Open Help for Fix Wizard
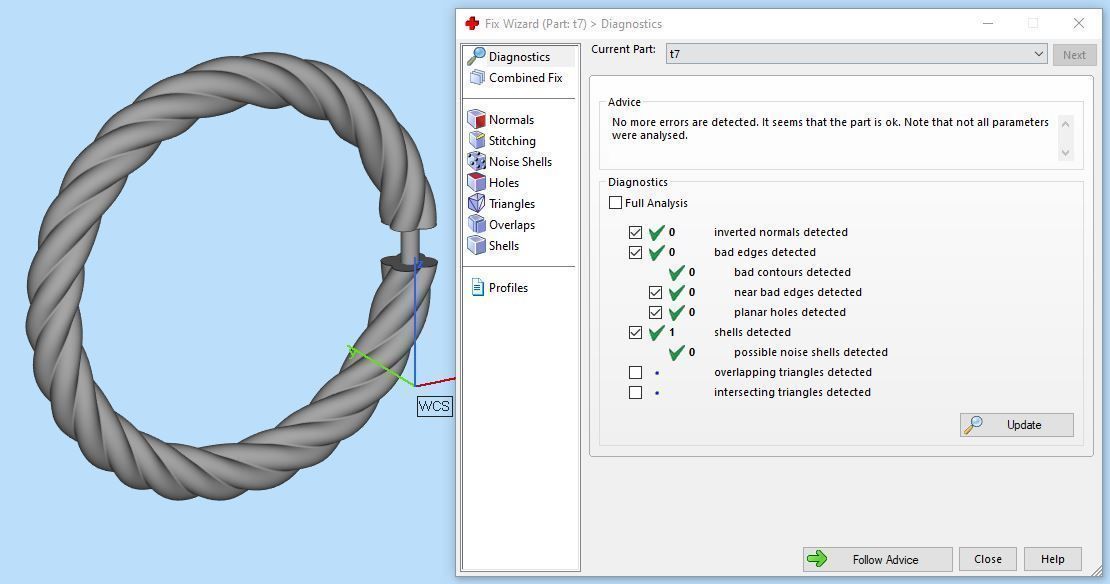The image size is (1110, 584). pyautogui.click(x=1053, y=559)
